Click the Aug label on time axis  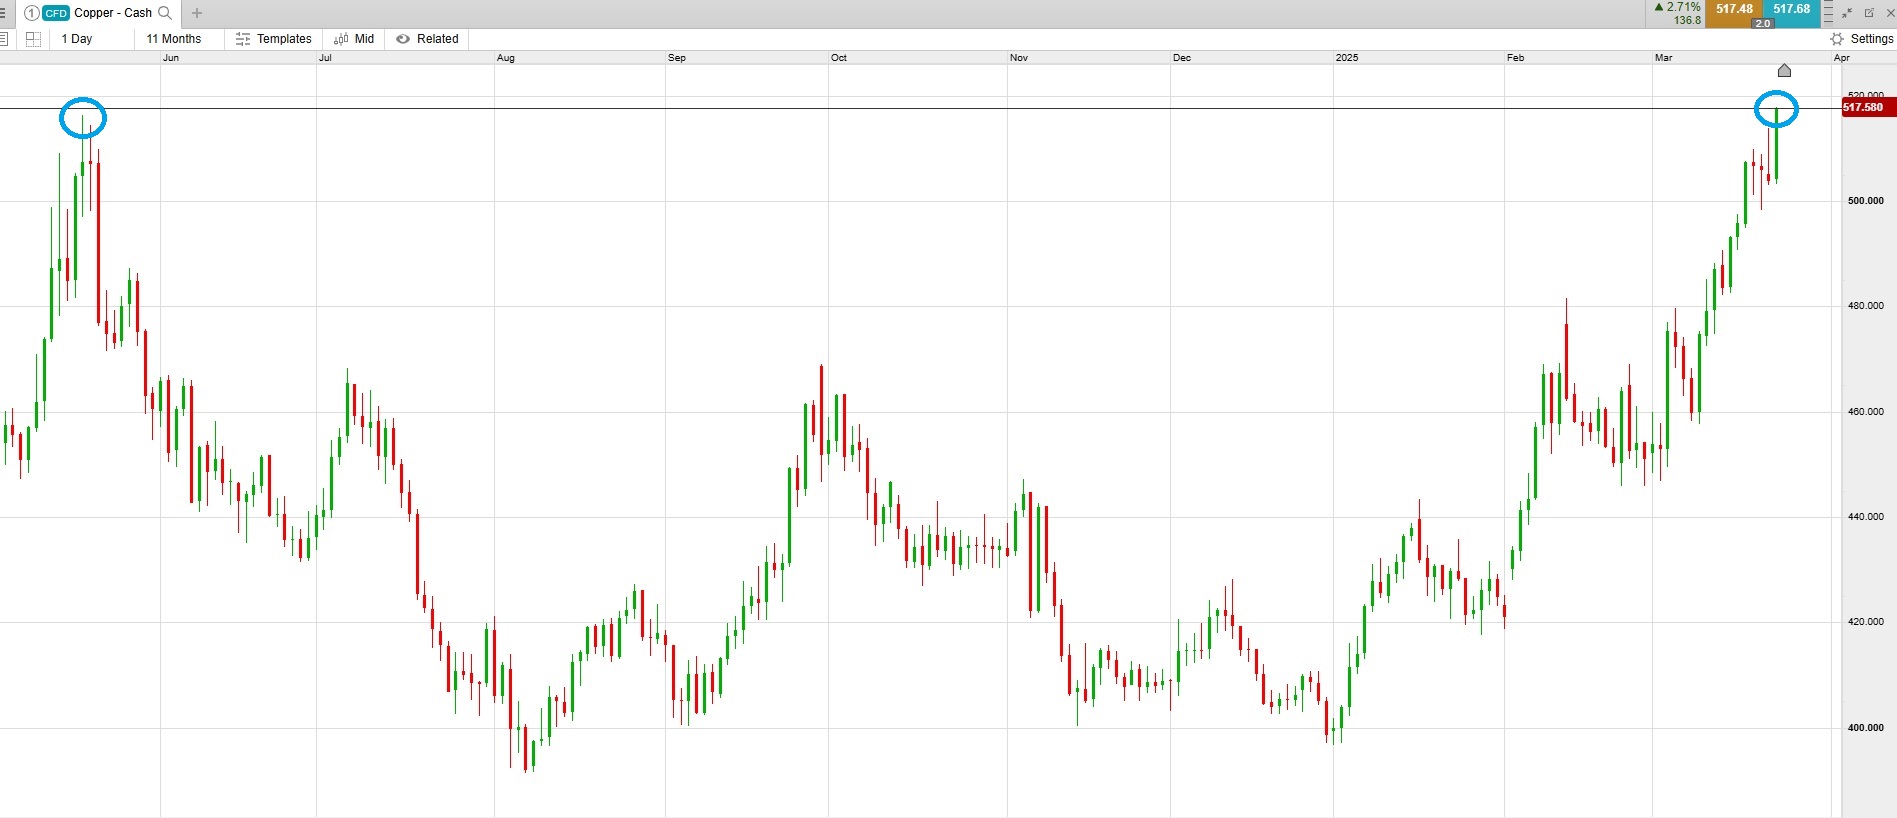click(x=506, y=58)
